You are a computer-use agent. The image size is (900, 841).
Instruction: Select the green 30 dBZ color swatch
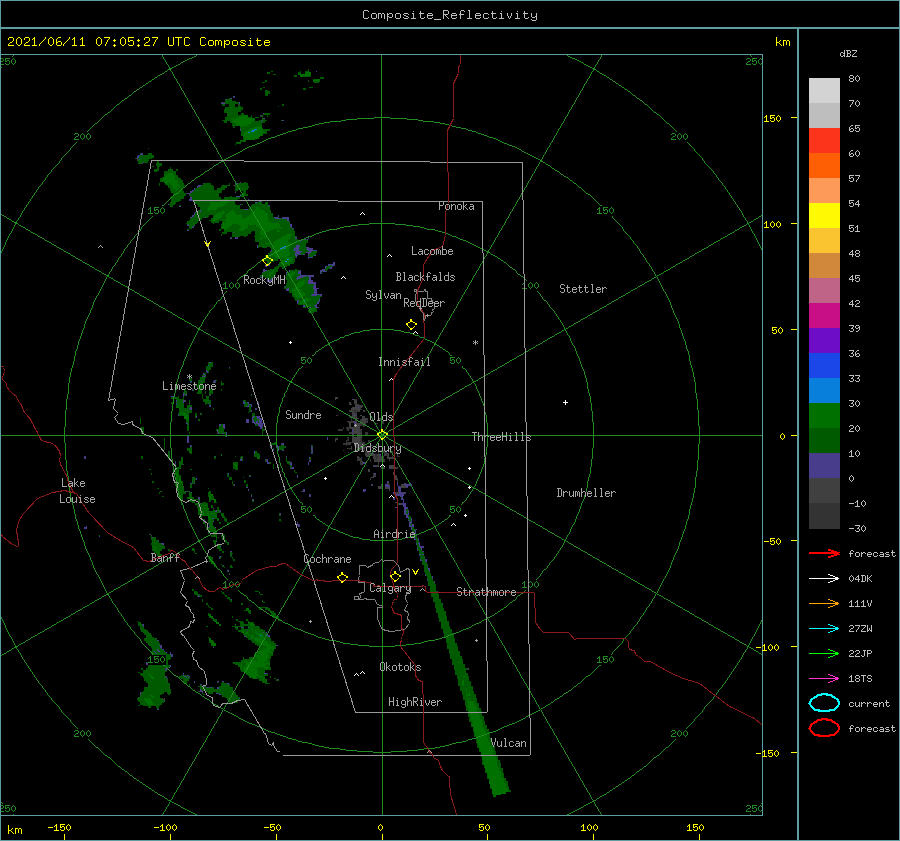824,415
